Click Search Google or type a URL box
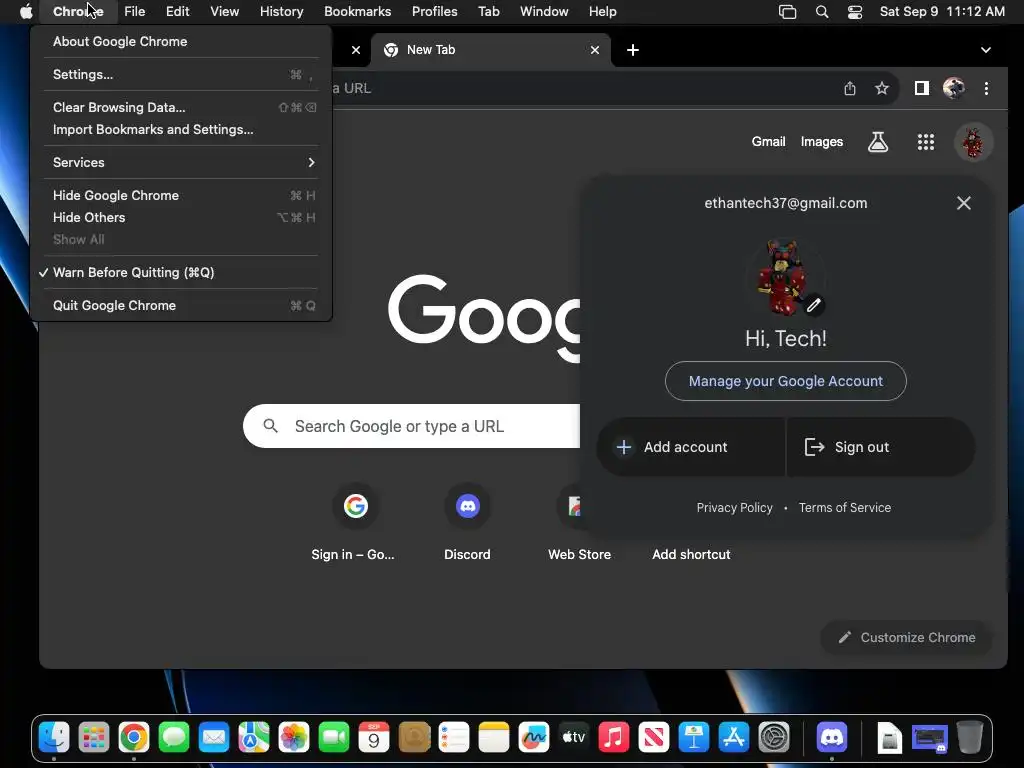 [411, 426]
